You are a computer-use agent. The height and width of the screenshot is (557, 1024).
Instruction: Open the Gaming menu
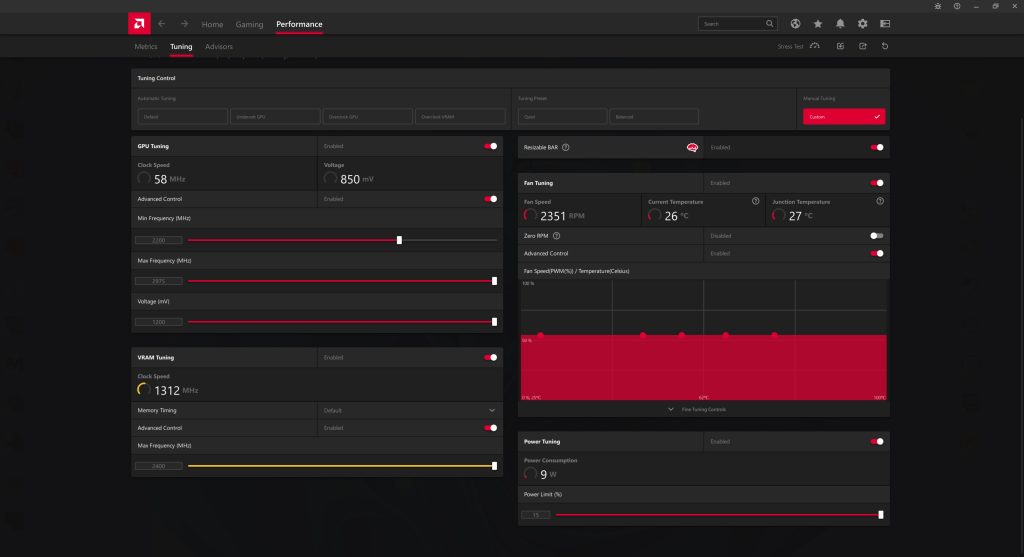[249, 24]
